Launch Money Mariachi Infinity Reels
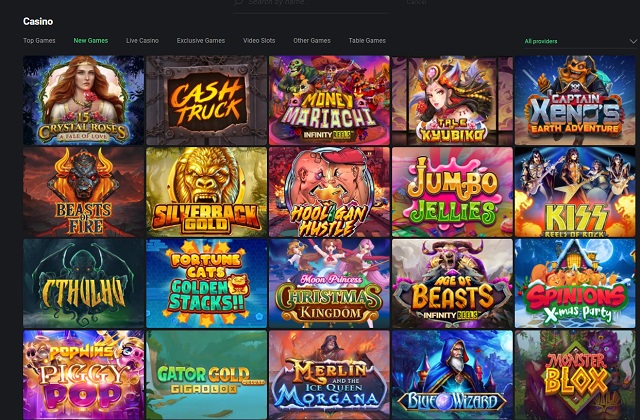The height and width of the screenshot is (420, 640). [x=329, y=100]
